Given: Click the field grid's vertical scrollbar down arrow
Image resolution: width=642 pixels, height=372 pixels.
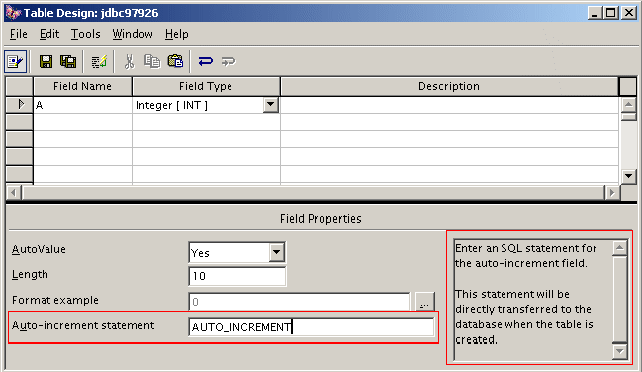Looking at the screenshot, I should 628,177.
